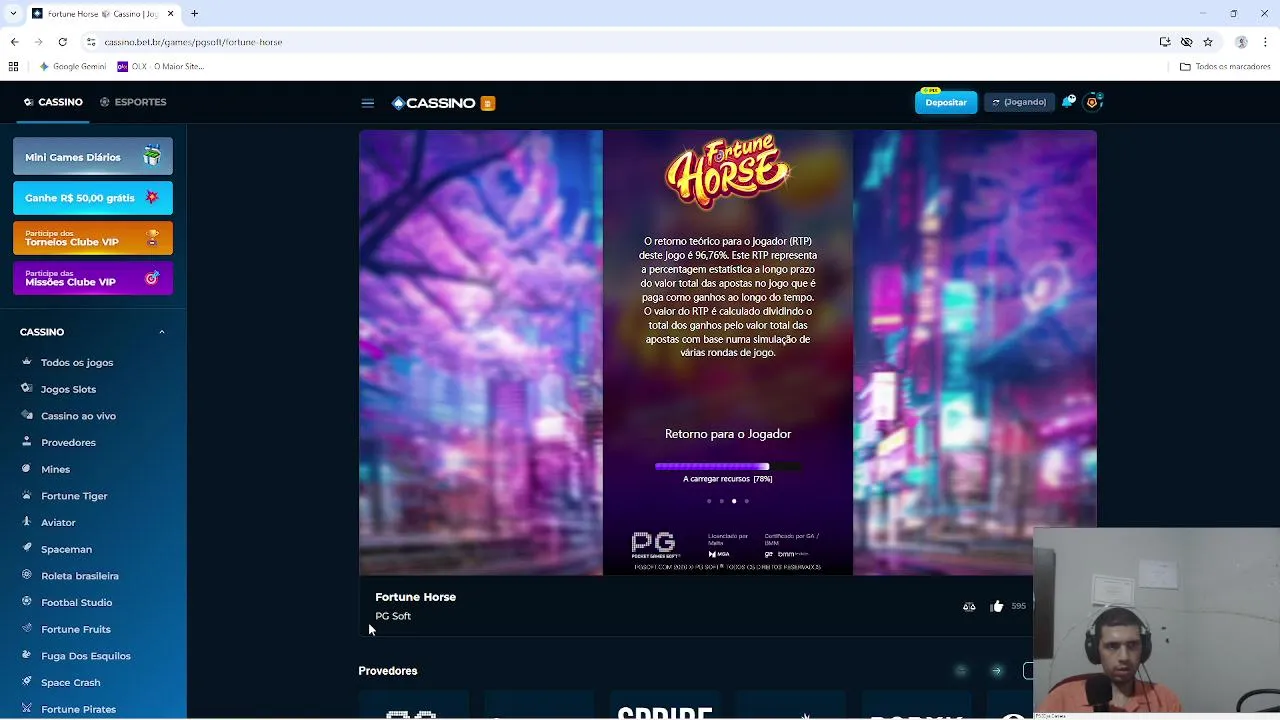Screen dimensions: 1280x720
Task: Open Provedores in the sidebar
Action: pos(68,442)
